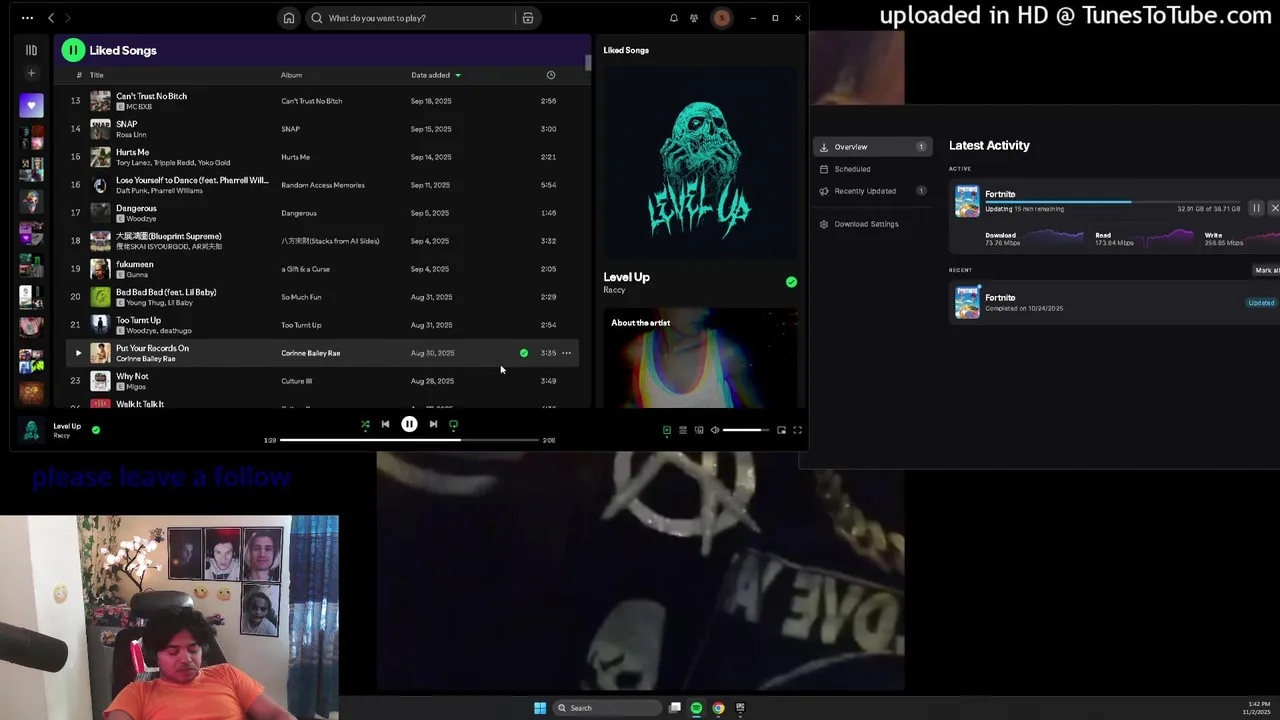Toggle repeat mode
The height and width of the screenshot is (720, 1280).
point(453,424)
